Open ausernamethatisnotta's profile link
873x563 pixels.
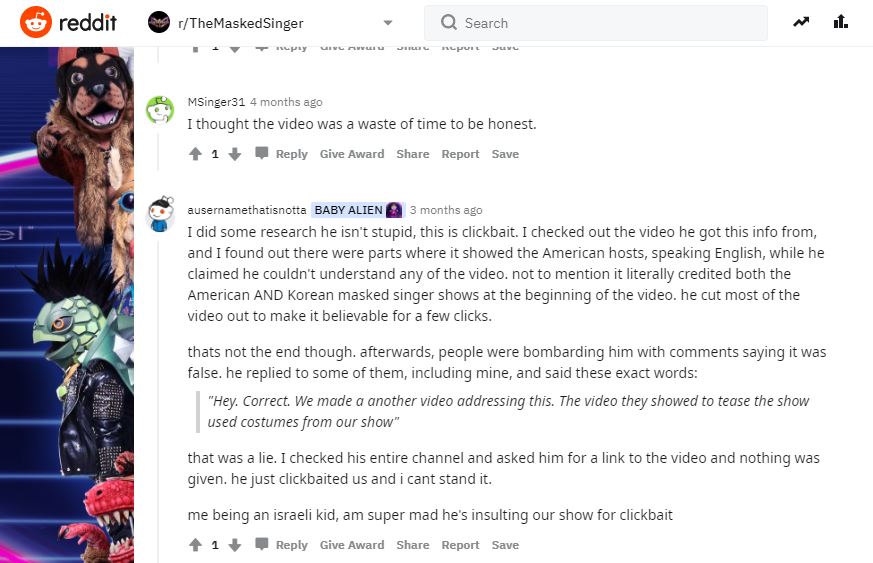247,210
